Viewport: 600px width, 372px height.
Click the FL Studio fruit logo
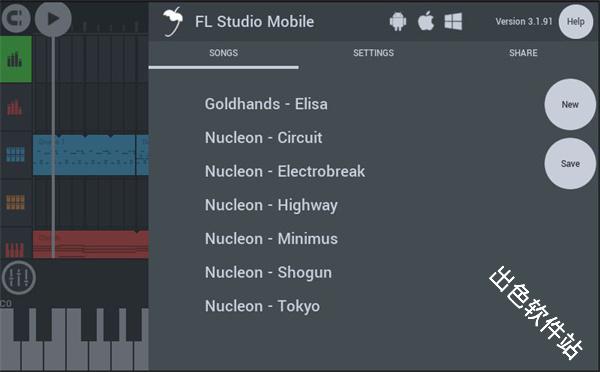(x=172, y=22)
